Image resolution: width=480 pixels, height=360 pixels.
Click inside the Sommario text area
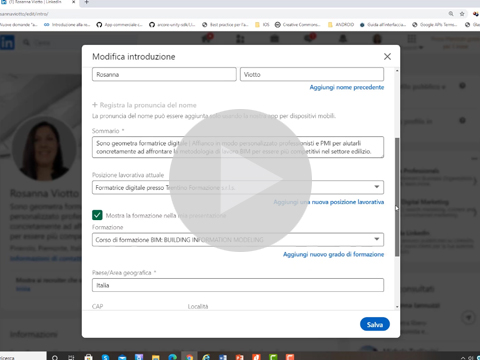238,147
